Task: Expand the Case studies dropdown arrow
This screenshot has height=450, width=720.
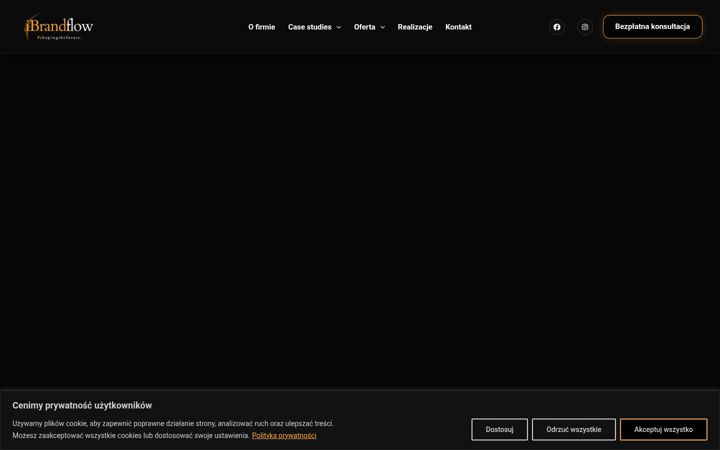Action: (339, 27)
